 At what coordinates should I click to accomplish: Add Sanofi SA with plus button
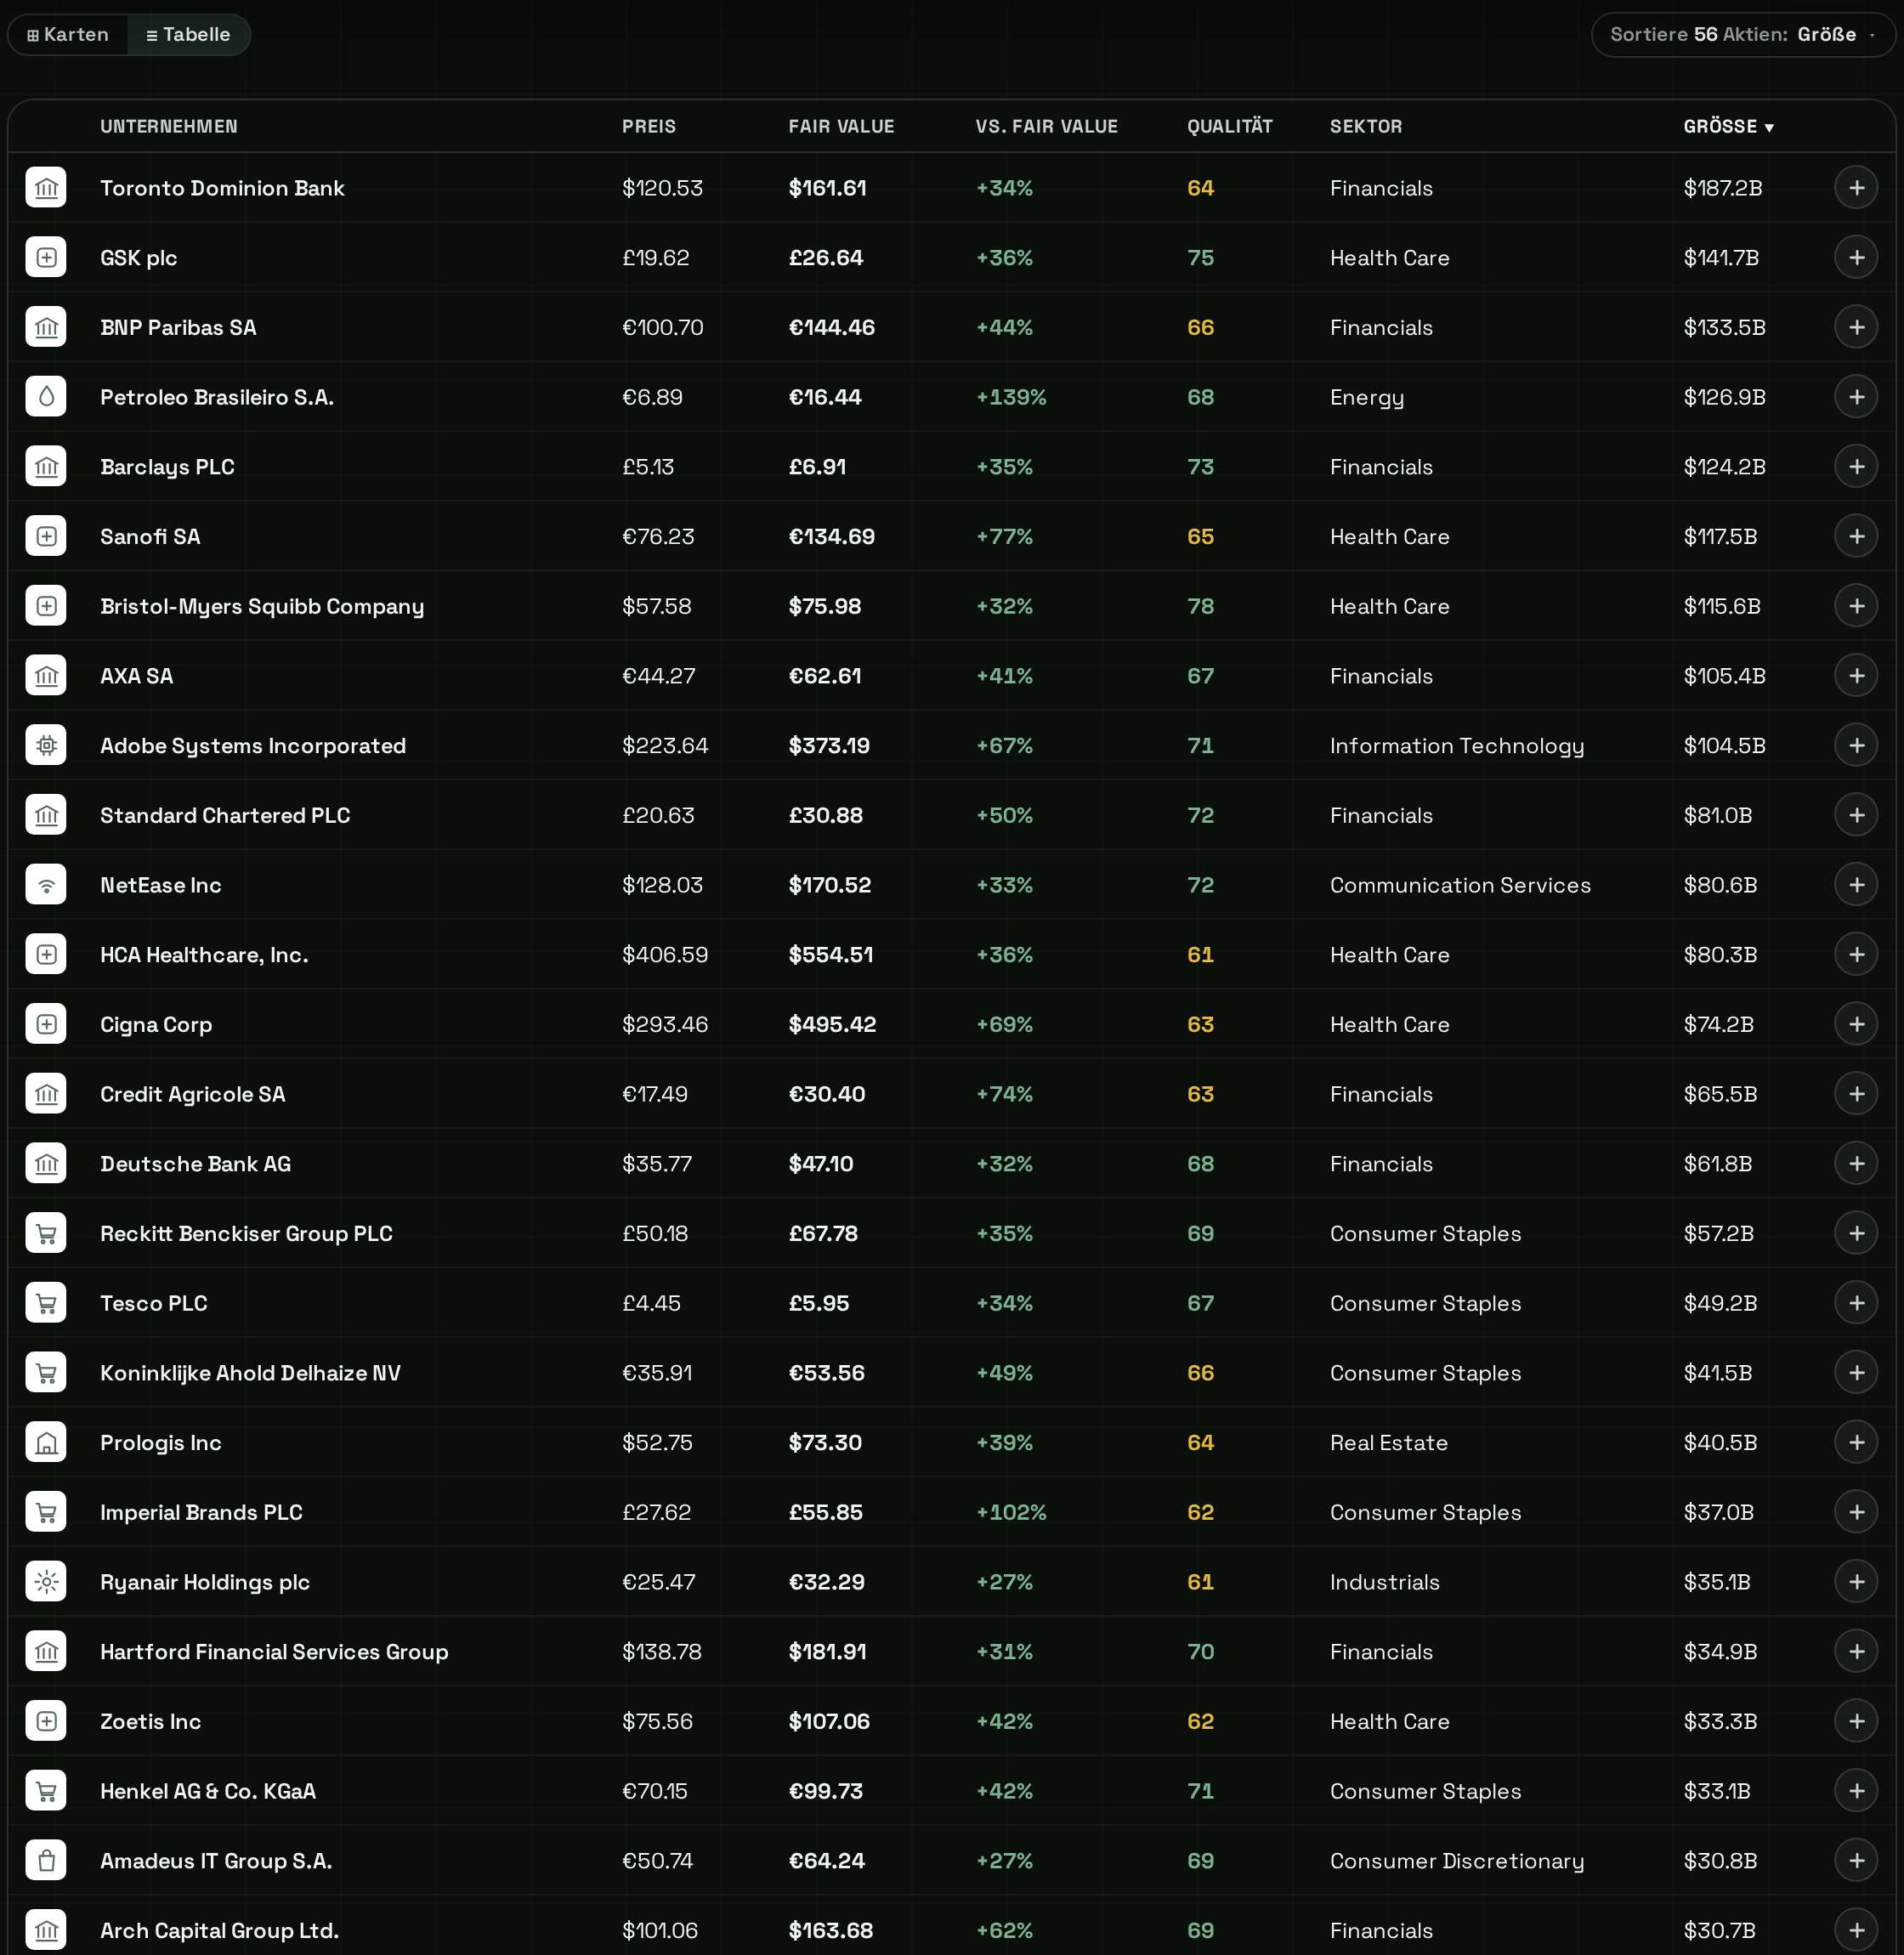tap(1856, 536)
